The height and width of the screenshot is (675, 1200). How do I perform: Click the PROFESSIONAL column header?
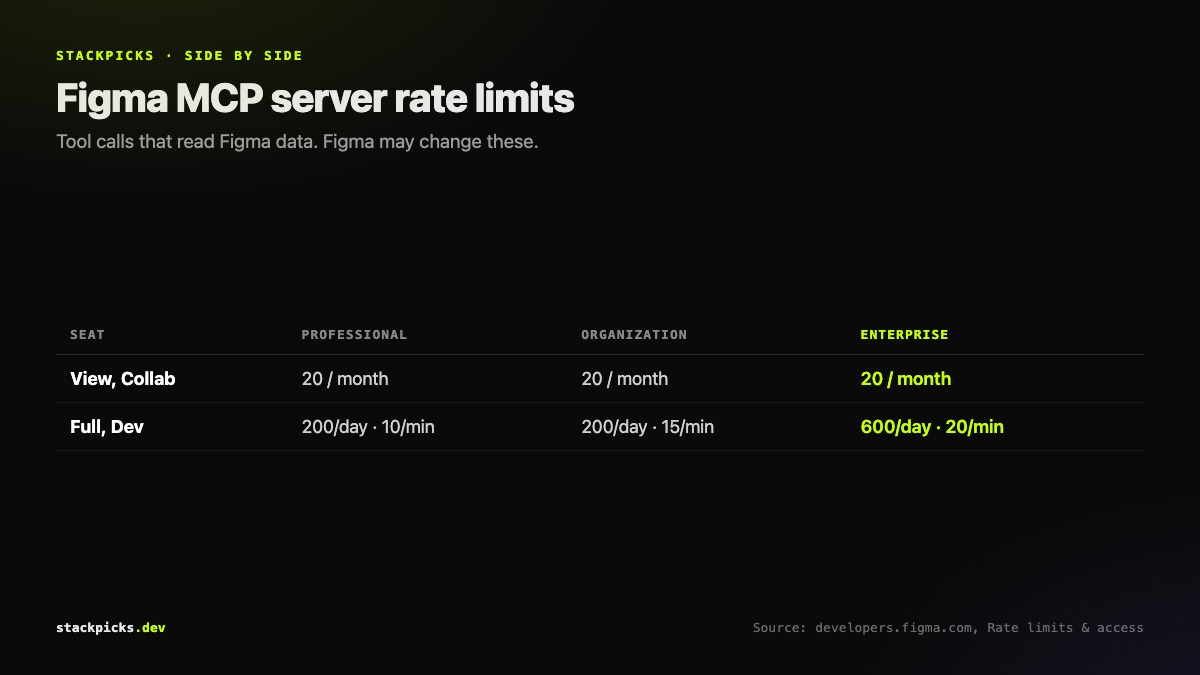point(354,335)
